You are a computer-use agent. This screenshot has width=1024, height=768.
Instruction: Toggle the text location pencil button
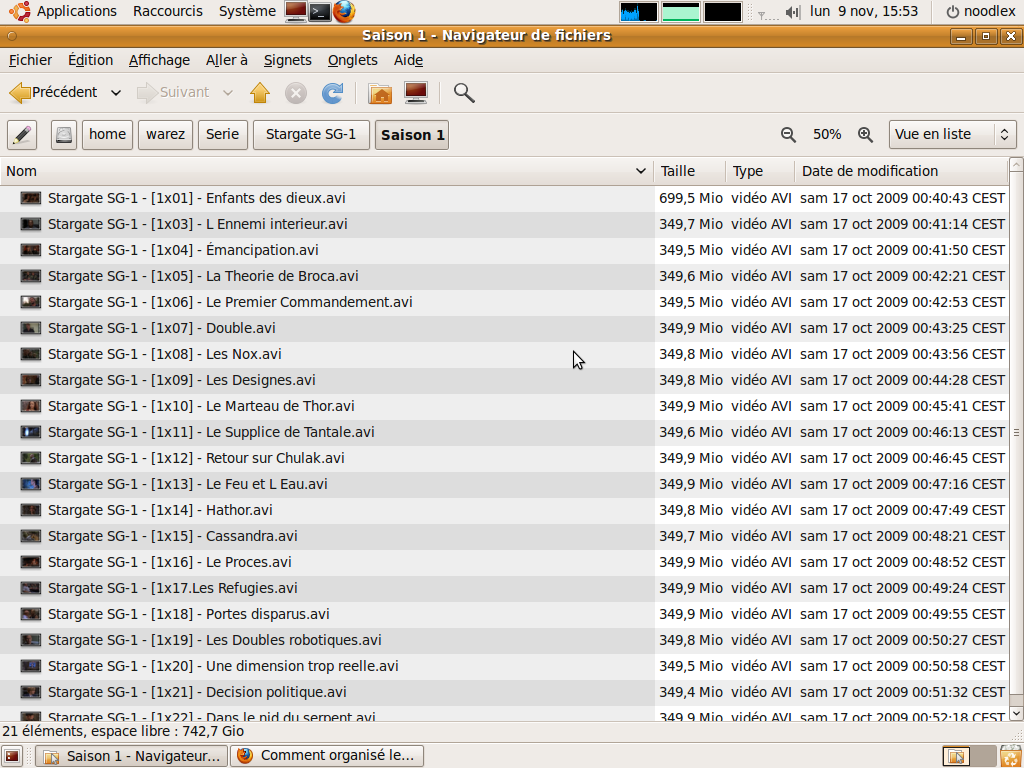22,135
